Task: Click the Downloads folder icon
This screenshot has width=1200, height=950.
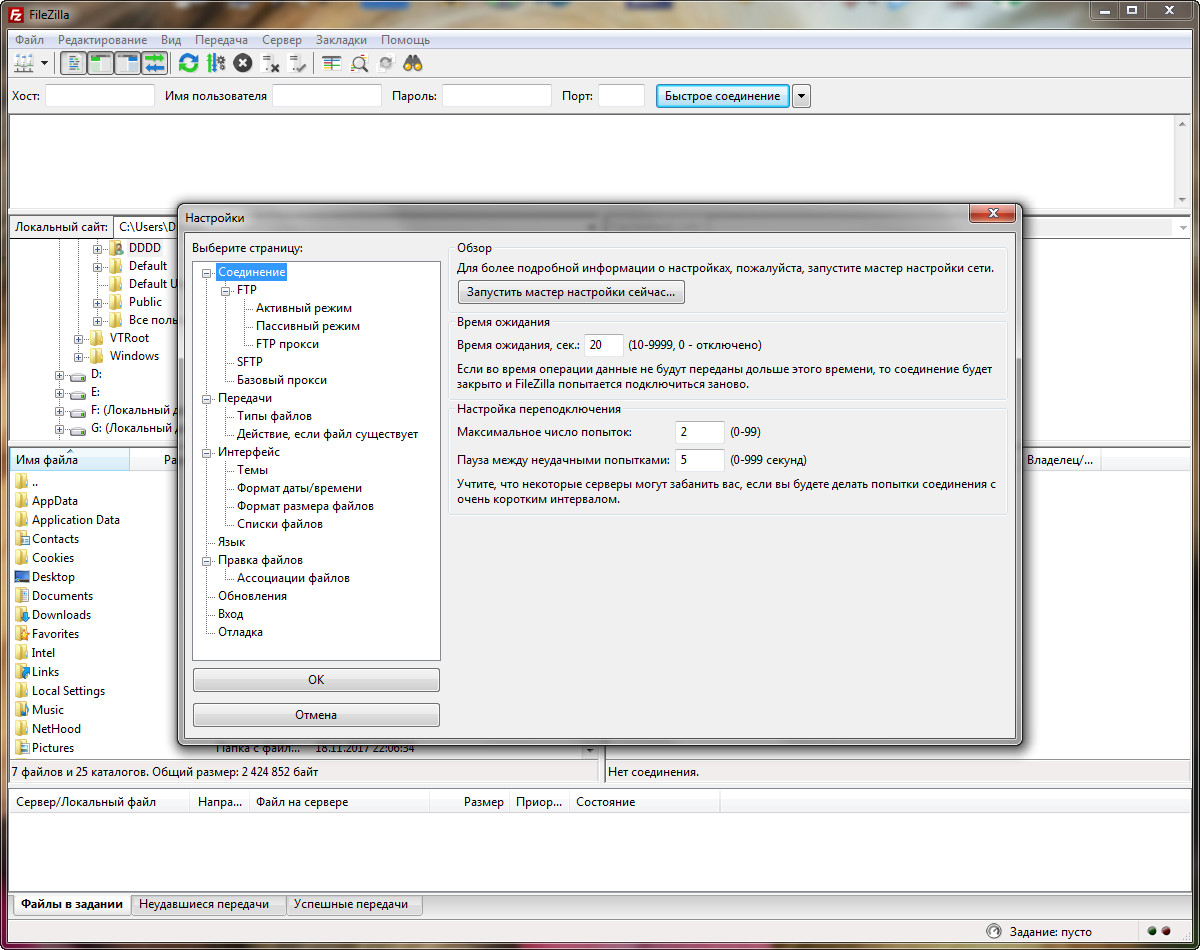Action: 22,615
